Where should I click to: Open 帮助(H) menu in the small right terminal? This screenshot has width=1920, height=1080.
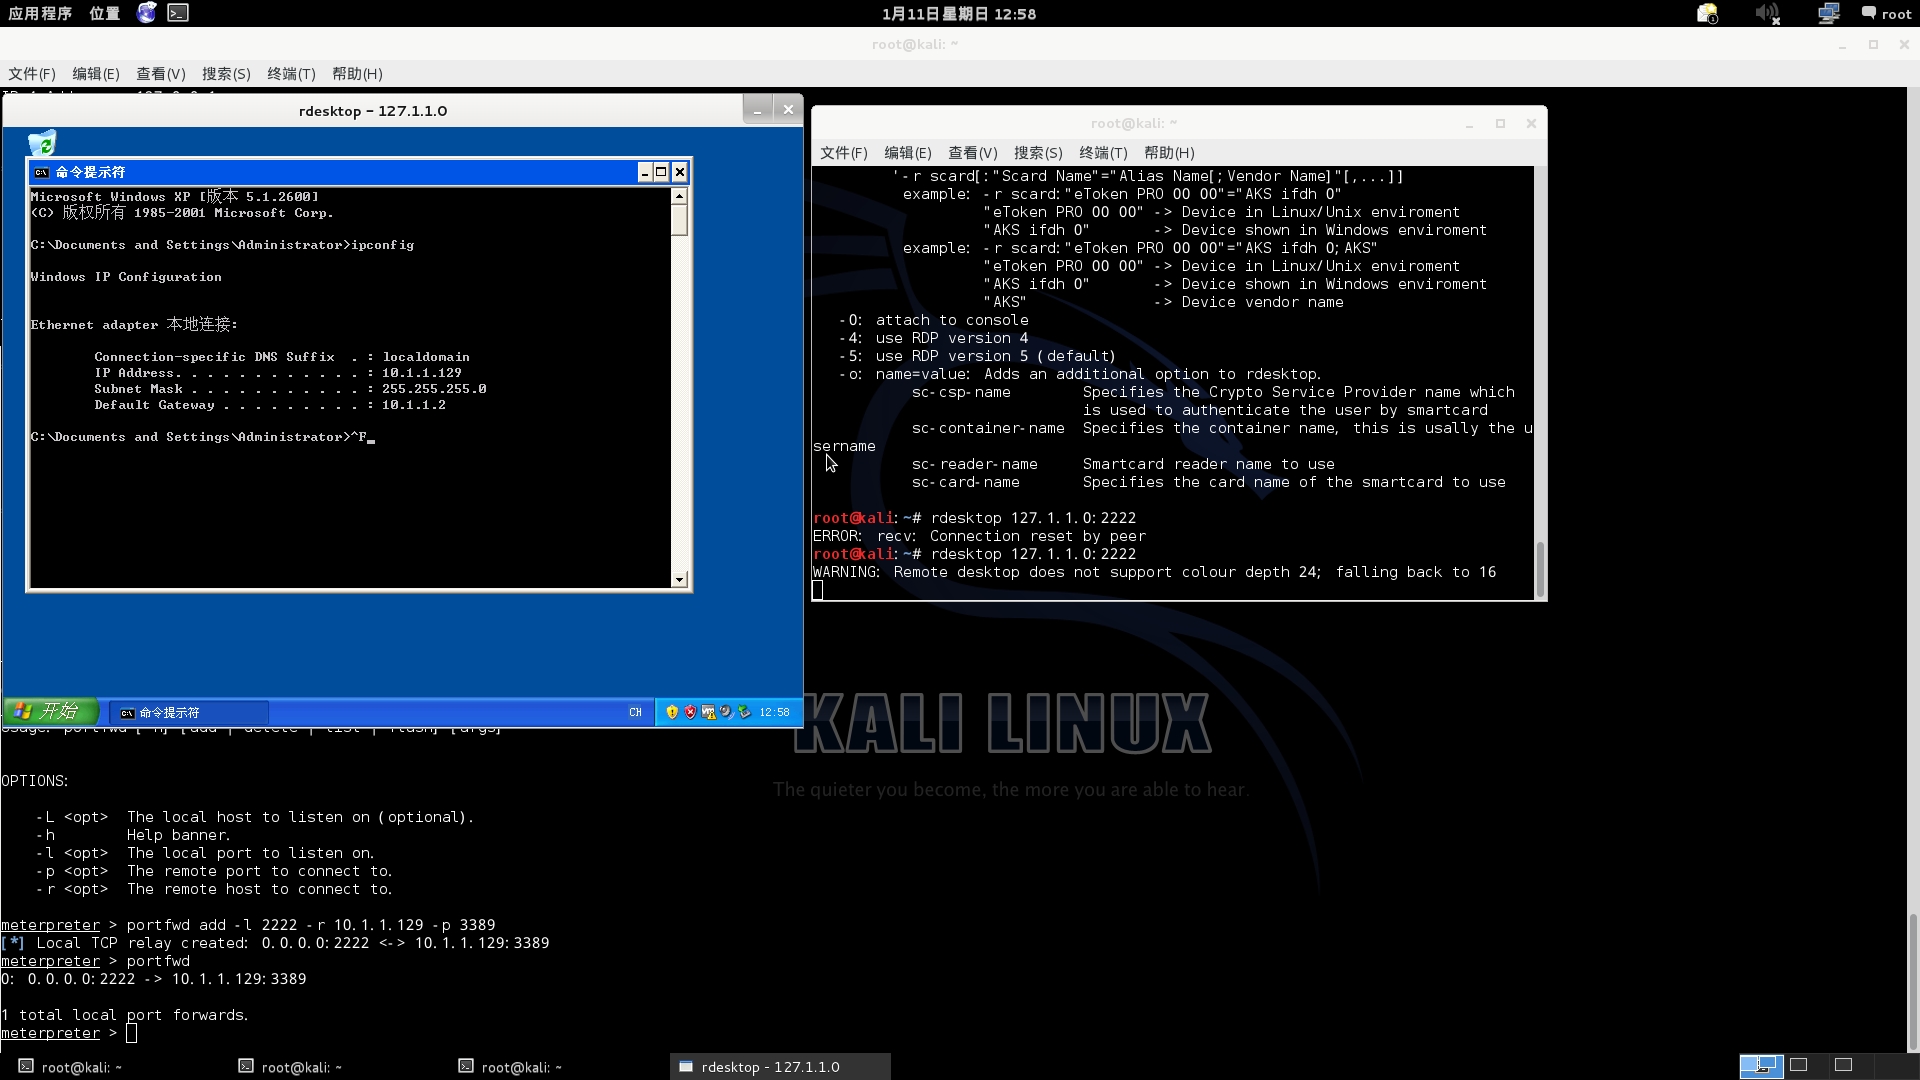coord(1169,153)
